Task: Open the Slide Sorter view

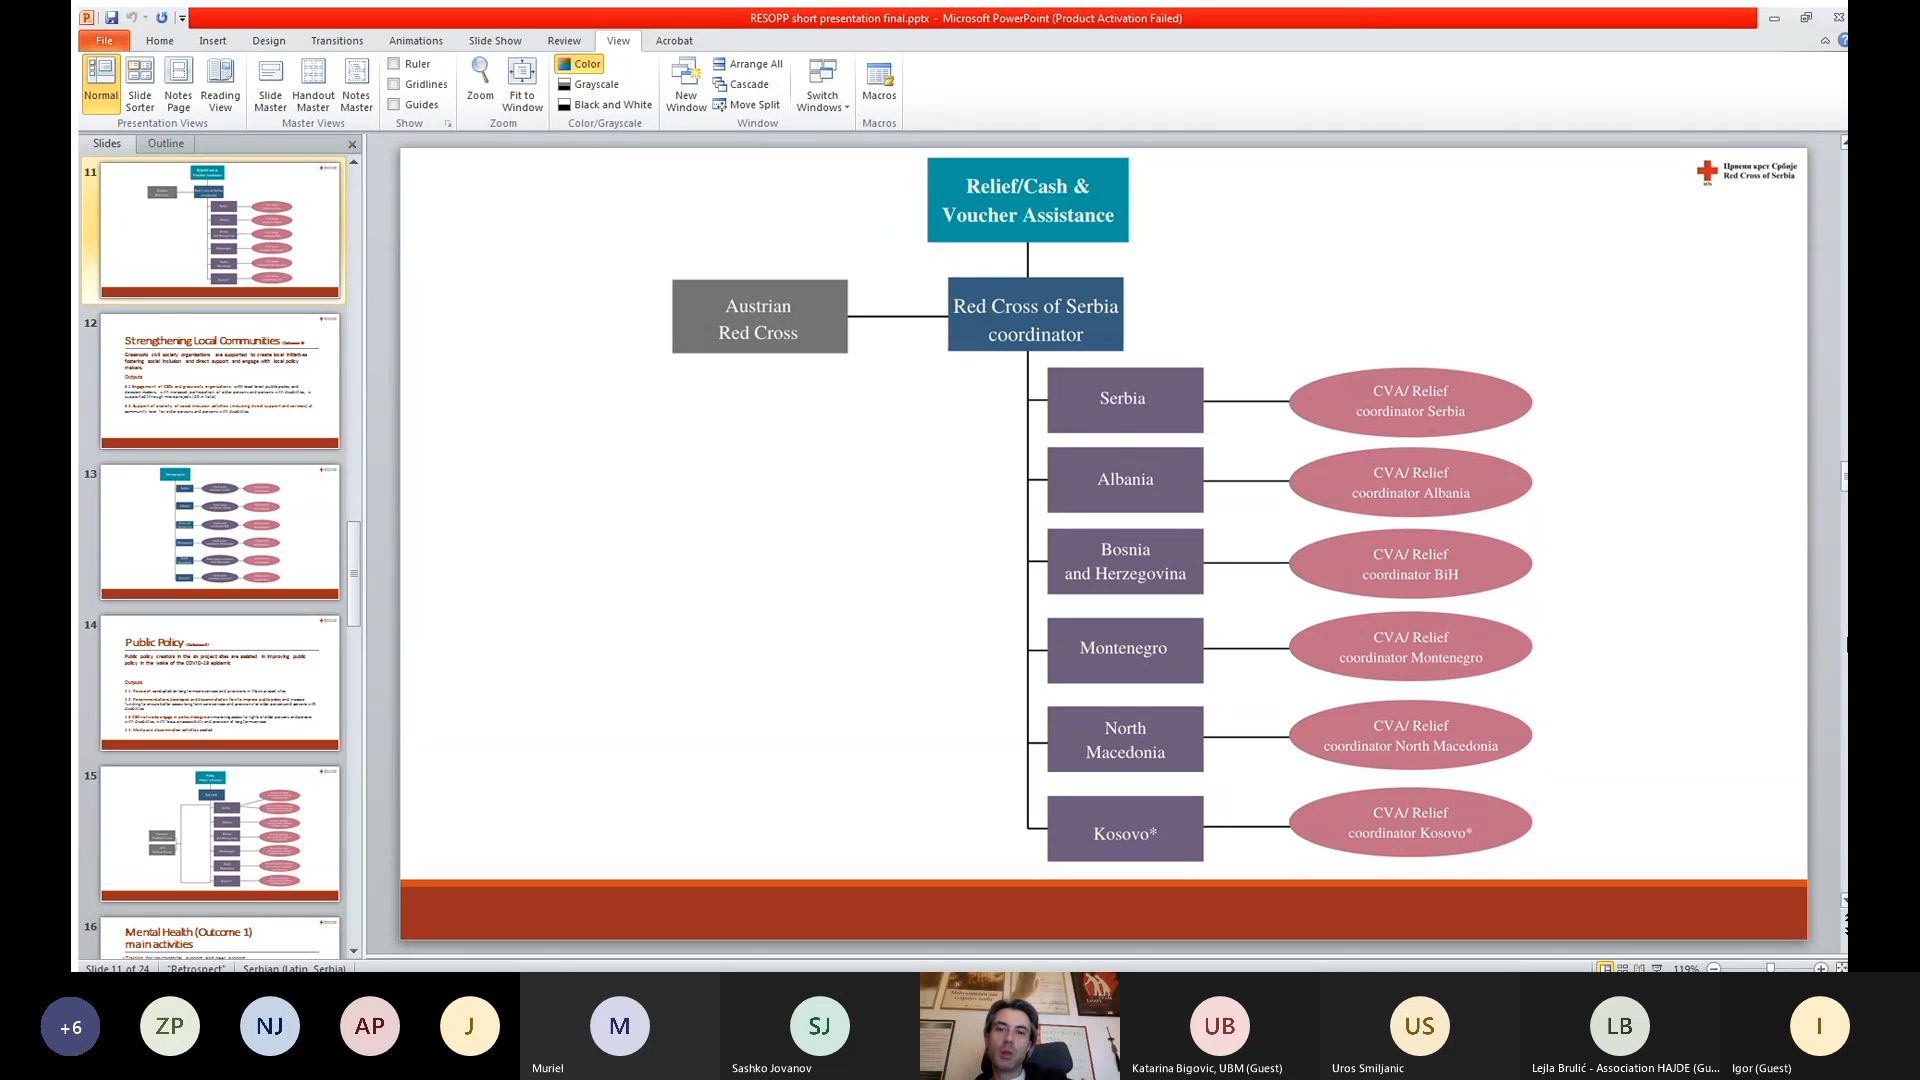Action: click(x=140, y=84)
